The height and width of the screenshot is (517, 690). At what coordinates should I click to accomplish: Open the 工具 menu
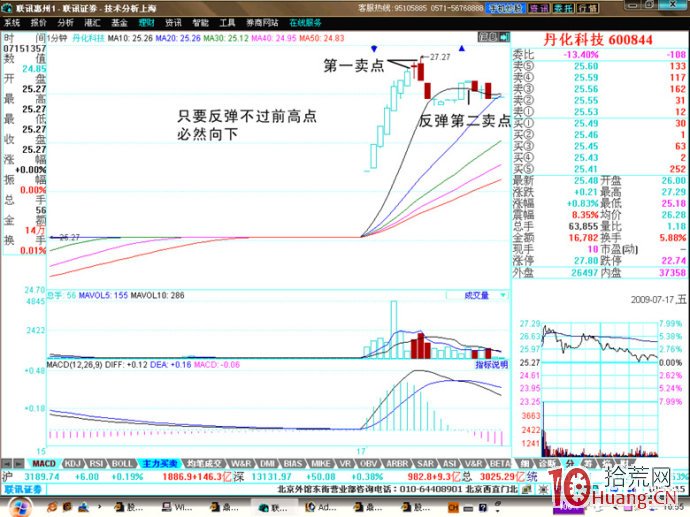(228, 23)
